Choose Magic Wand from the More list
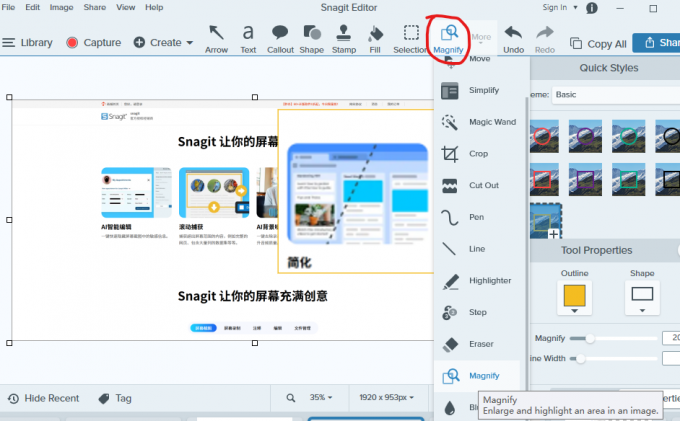680x421 pixels. pos(477,122)
